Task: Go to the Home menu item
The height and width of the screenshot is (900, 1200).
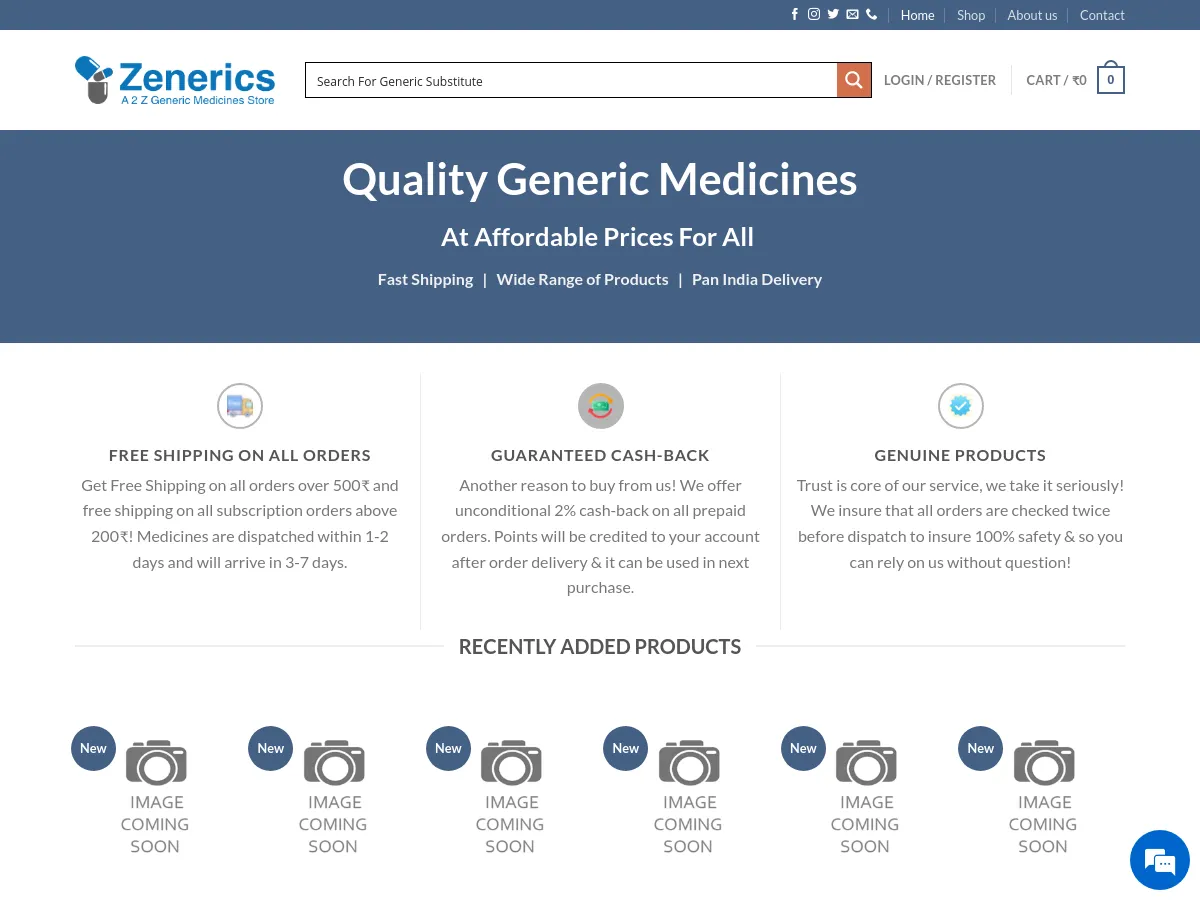Action: (917, 15)
